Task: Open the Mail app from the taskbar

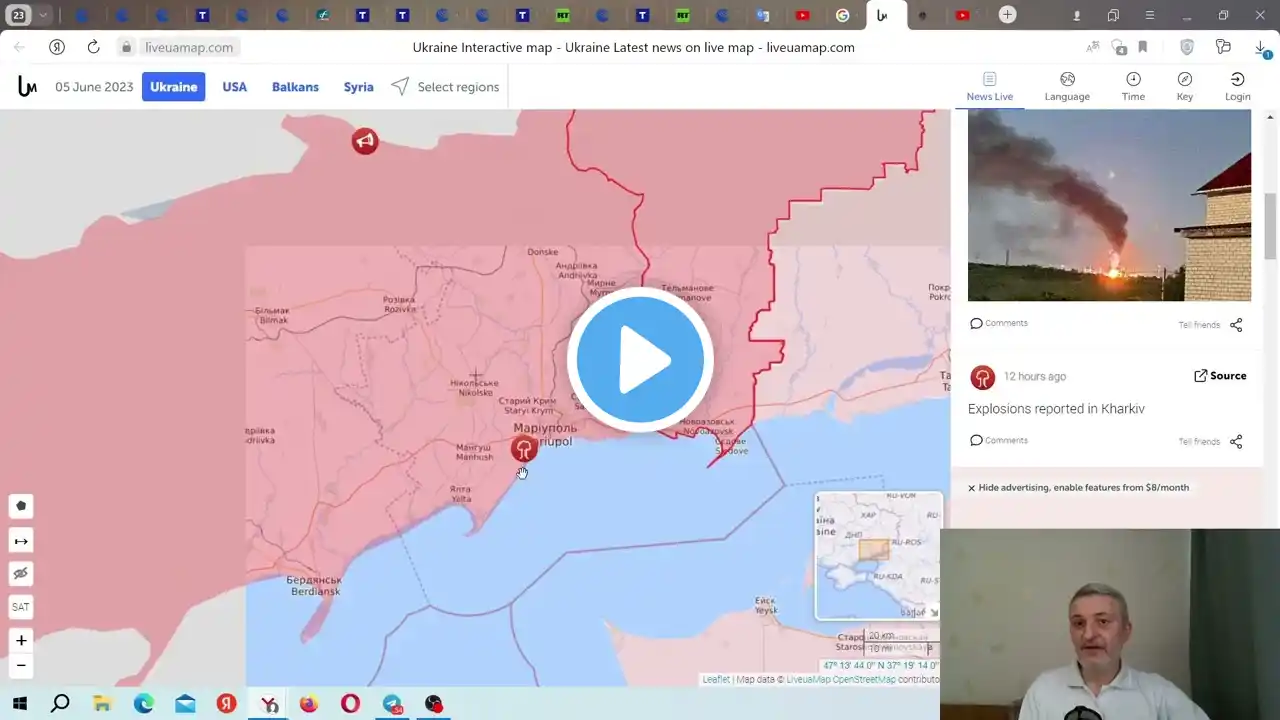Action: [185, 704]
